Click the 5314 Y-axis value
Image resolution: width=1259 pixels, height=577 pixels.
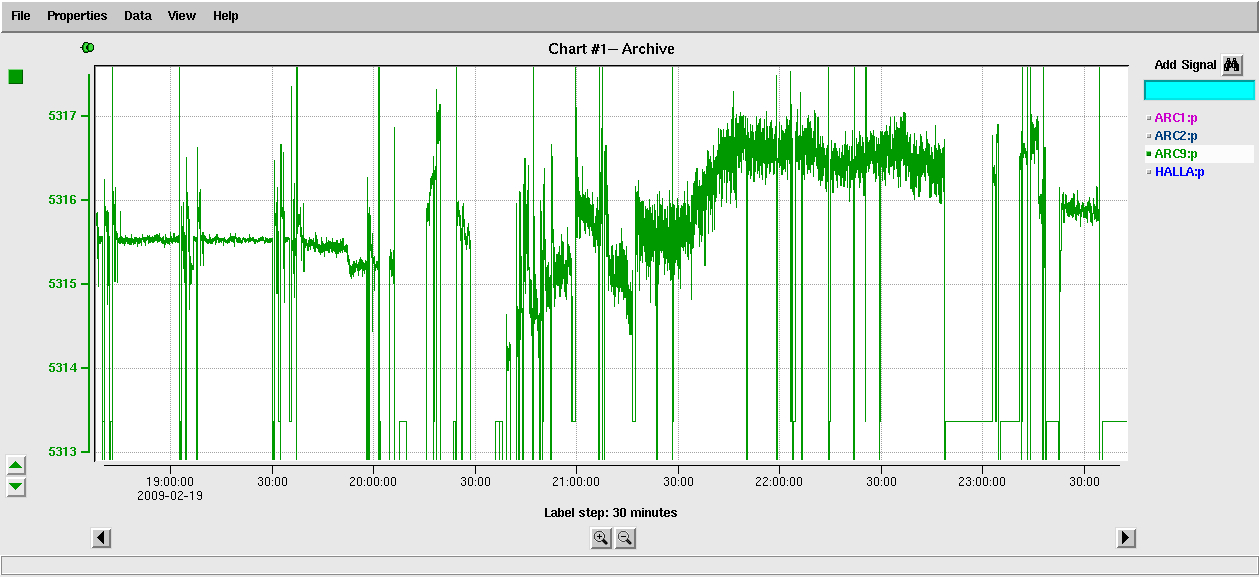62,368
